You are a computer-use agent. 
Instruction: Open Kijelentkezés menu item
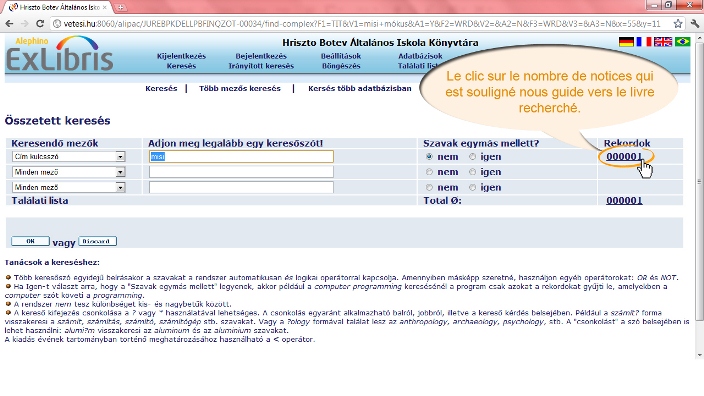pos(181,56)
